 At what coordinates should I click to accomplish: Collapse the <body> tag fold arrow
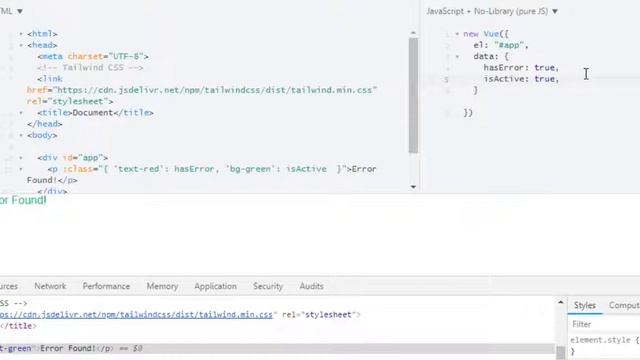21,135
